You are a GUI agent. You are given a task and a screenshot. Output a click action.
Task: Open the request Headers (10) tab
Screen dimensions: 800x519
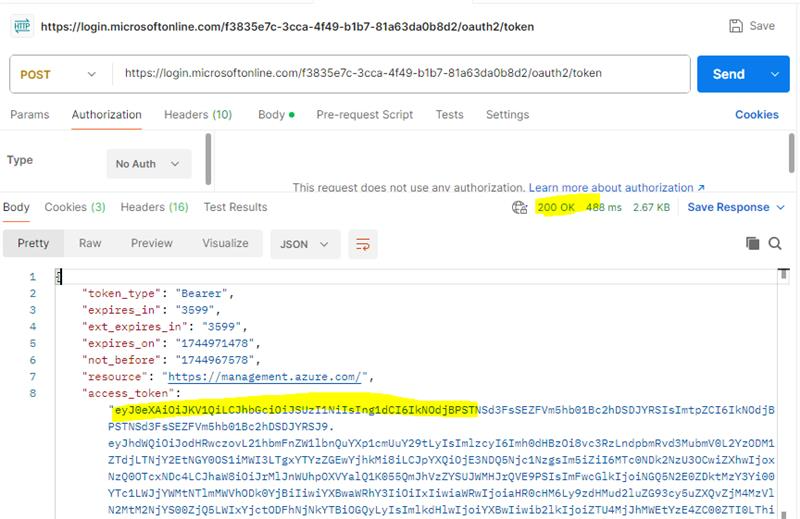click(198, 115)
